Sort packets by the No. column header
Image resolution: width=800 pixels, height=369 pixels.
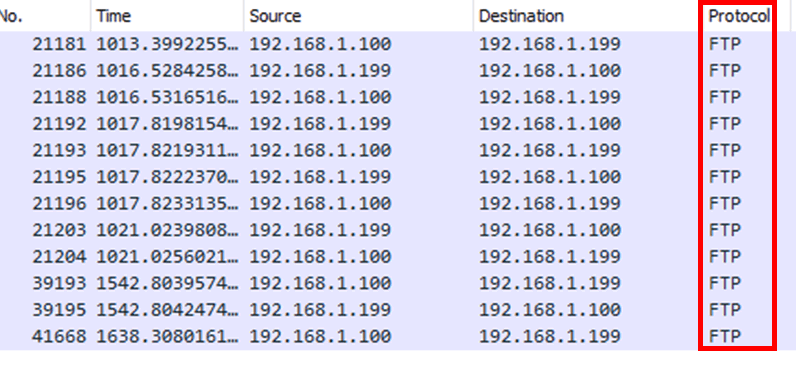[x=45, y=16]
